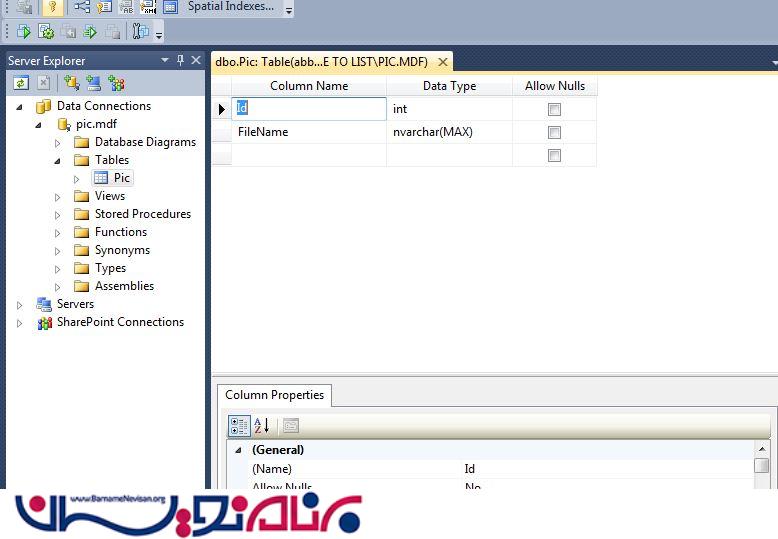The height and width of the screenshot is (539, 778).
Task: Click the document with green gear icon
Action: point(46,32)
